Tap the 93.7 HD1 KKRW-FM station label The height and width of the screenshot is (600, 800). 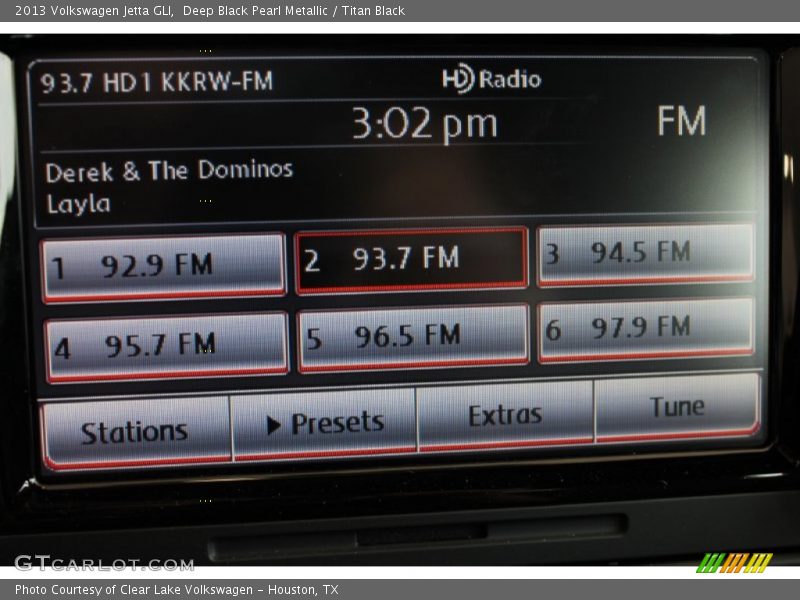[157, 82]
